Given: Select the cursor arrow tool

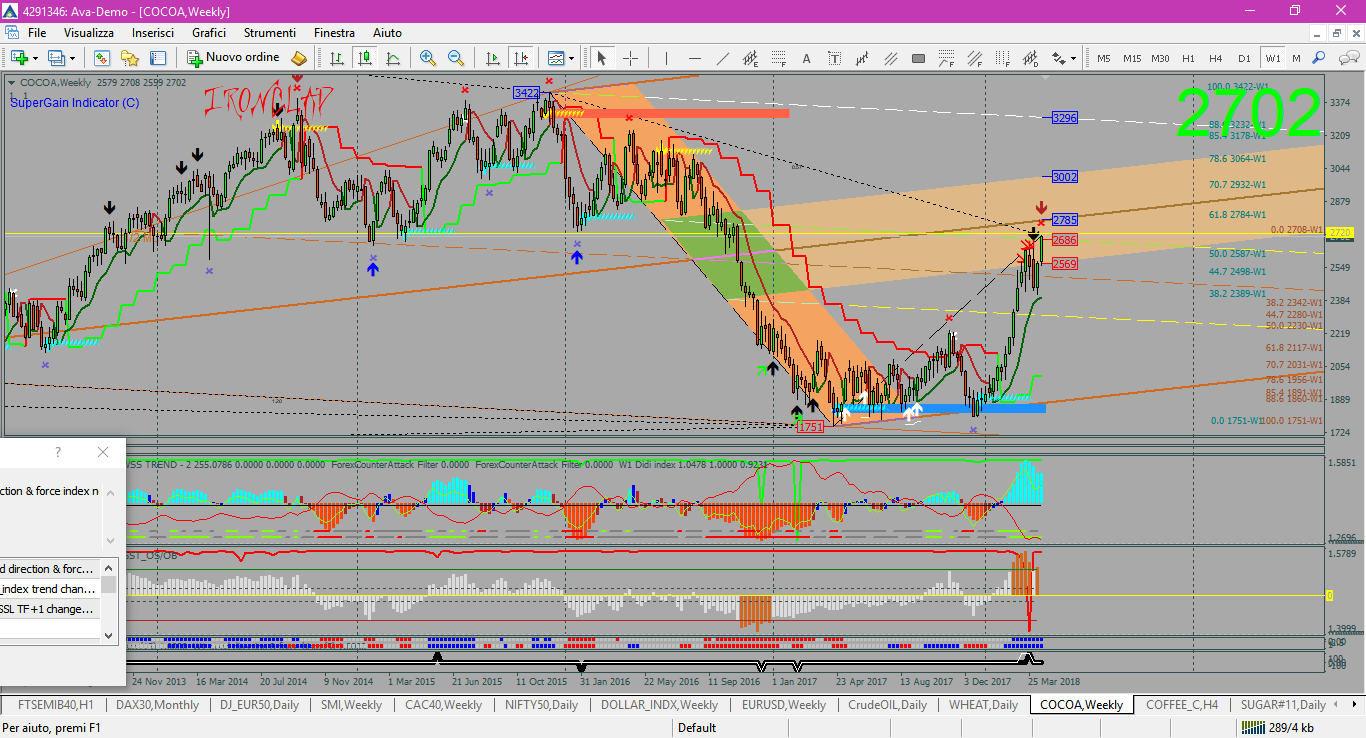Looking at the screenshot, I should [x=602, y=58].
